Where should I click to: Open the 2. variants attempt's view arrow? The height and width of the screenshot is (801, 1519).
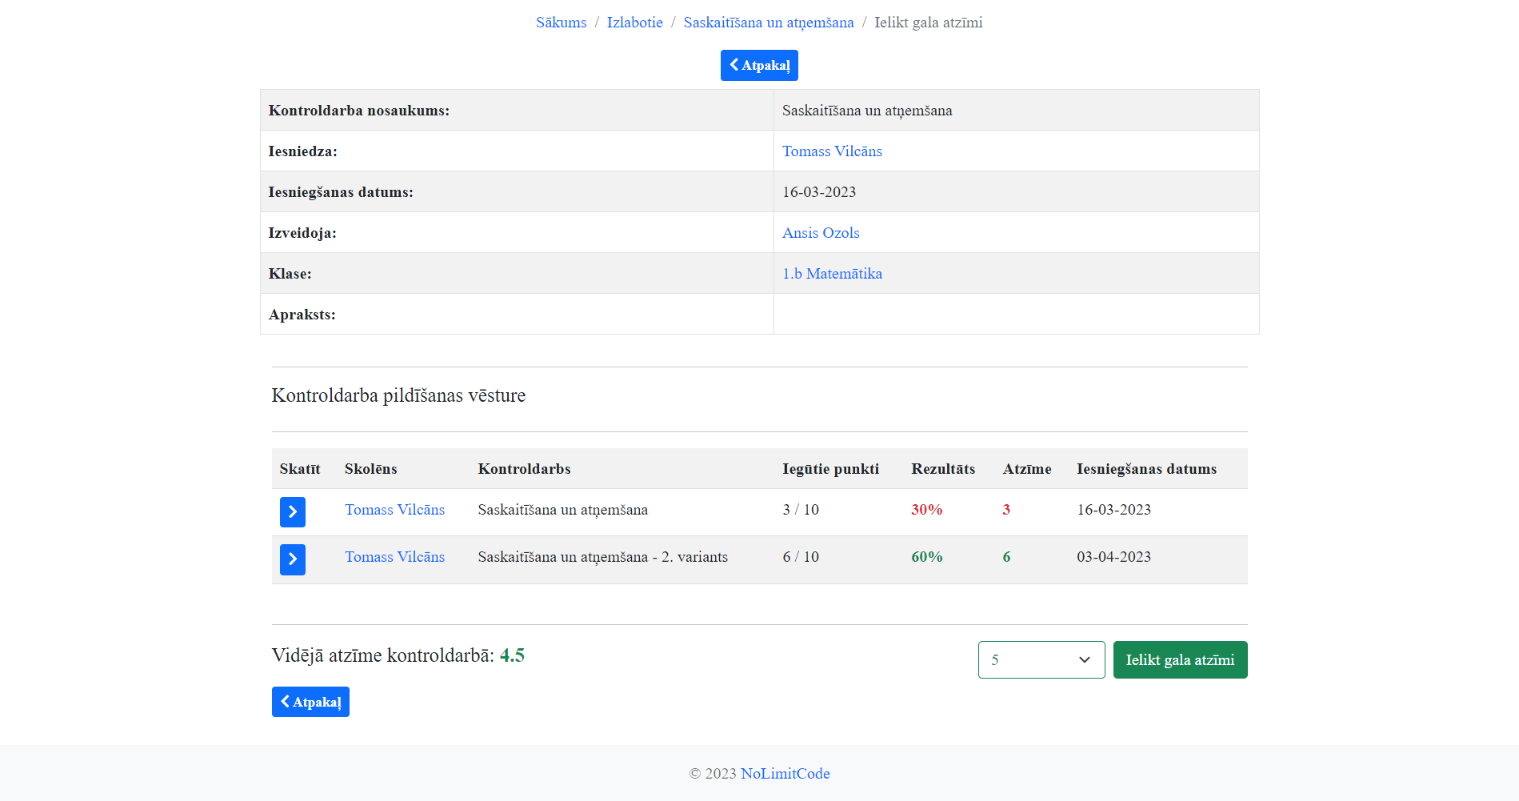[292, 559]
